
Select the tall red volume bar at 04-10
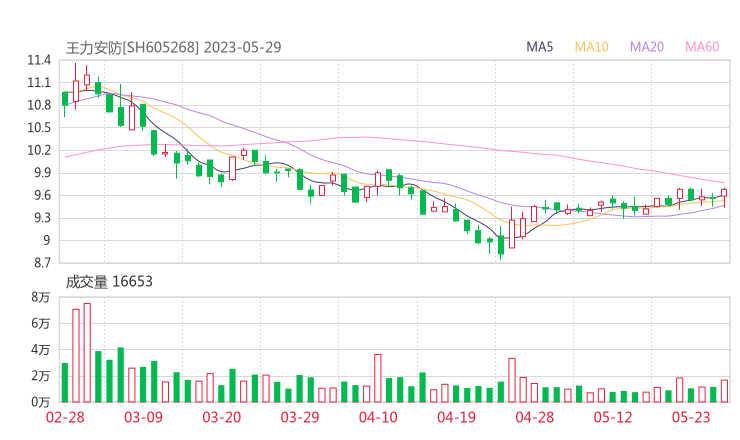point(378,378)
